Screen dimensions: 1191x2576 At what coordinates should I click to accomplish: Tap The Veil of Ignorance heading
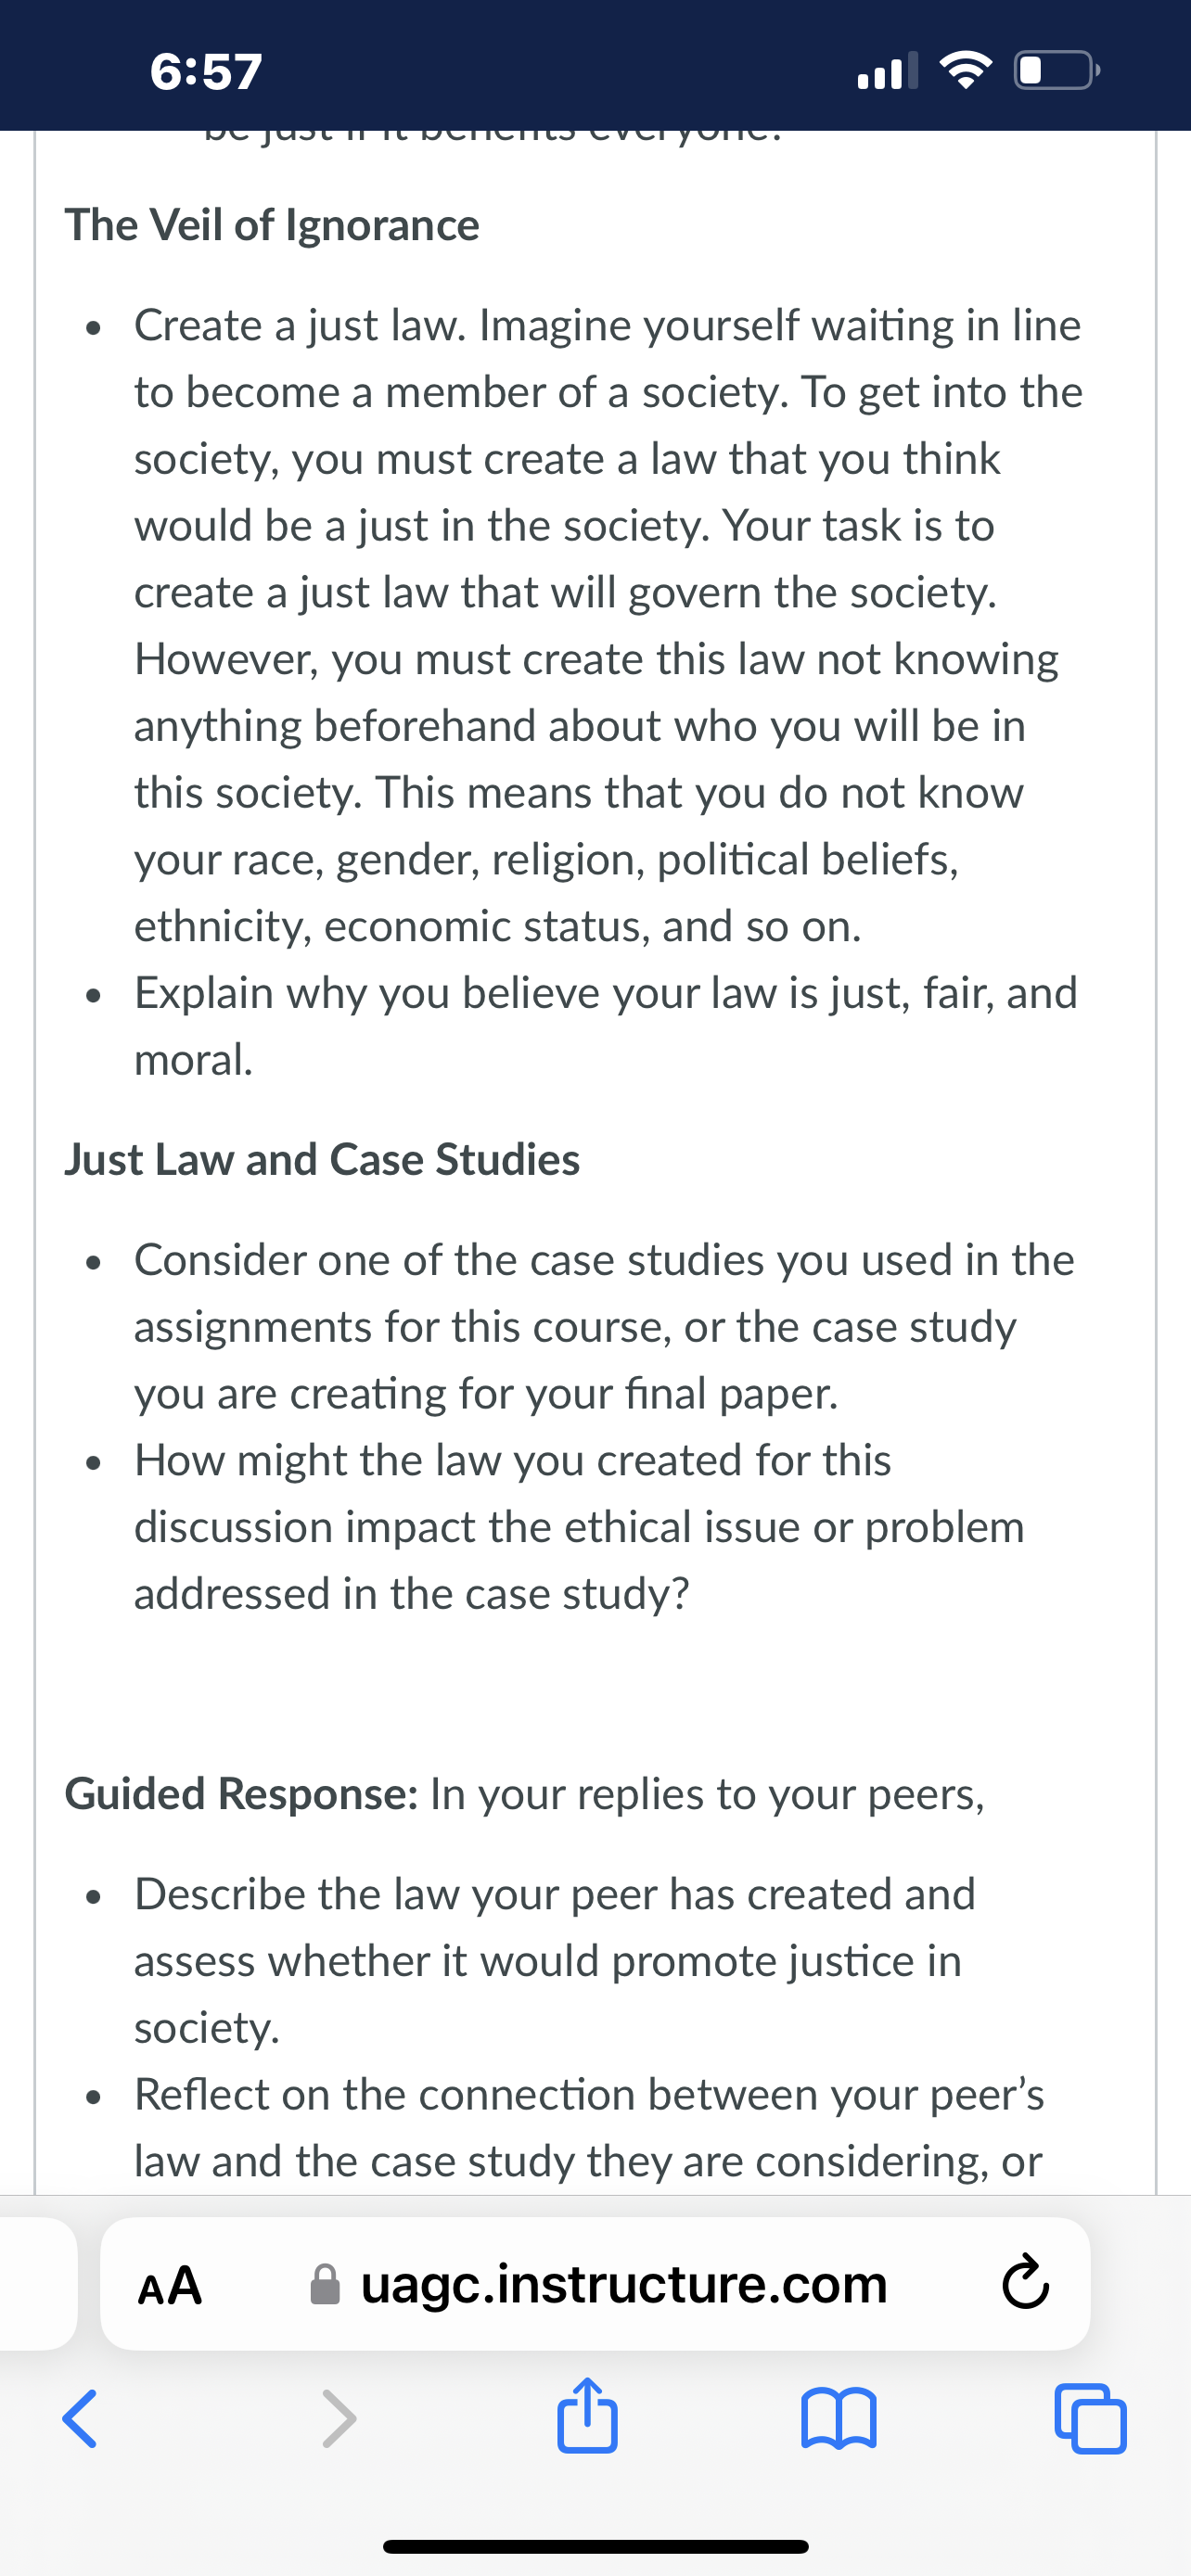click(x=272, y=225)
